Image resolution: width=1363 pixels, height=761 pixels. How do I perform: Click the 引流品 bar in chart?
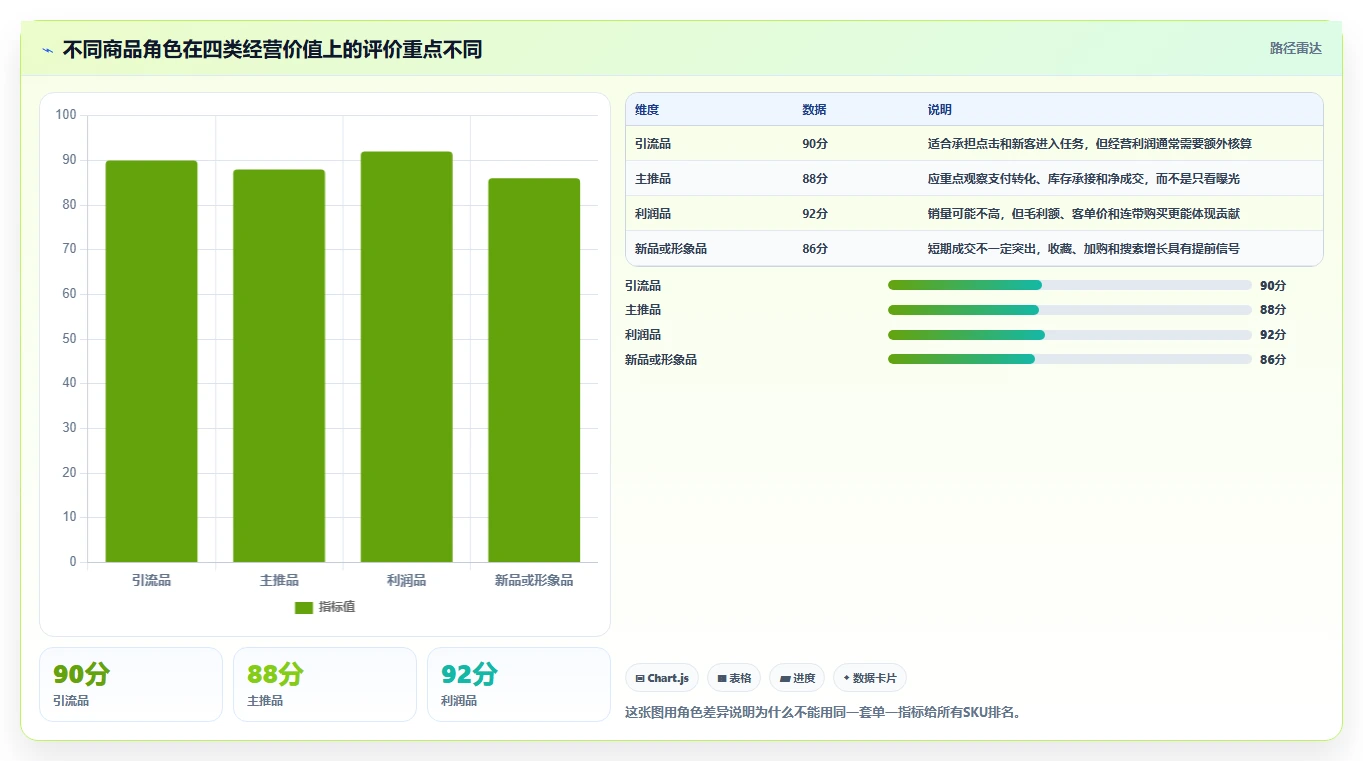(152, 361)
